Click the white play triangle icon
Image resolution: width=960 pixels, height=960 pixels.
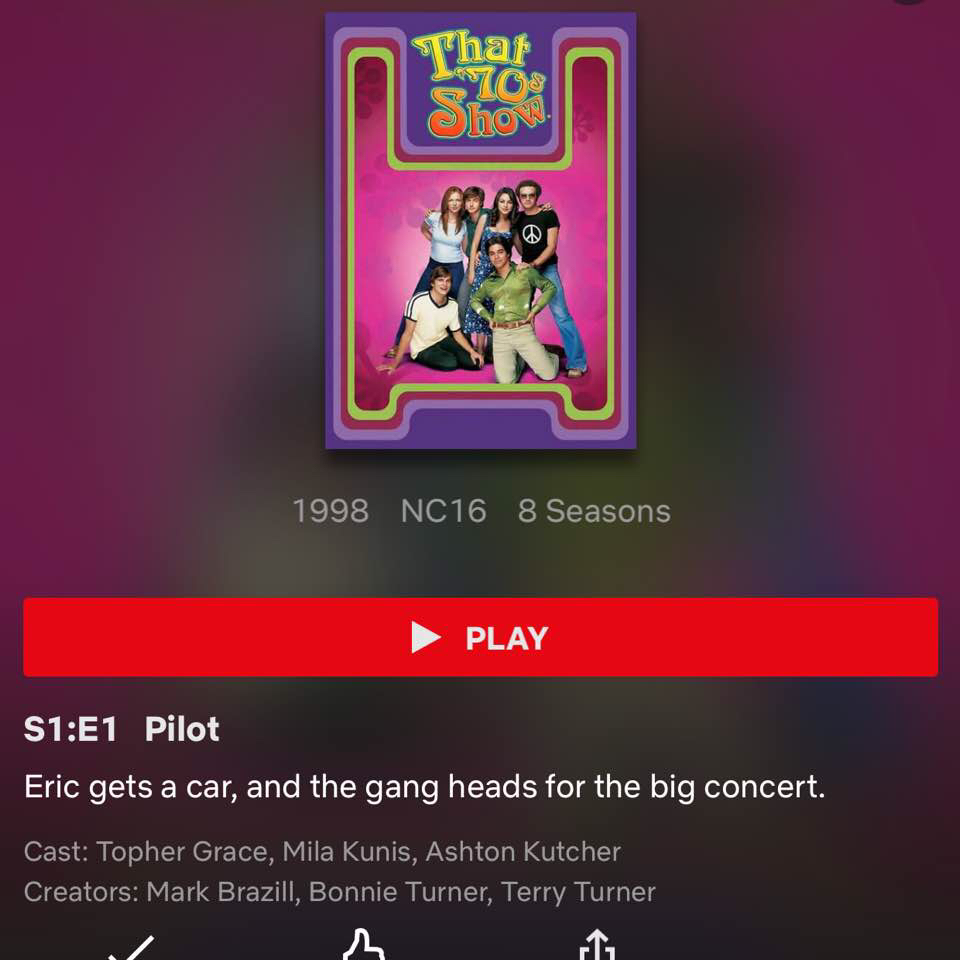click(x=426, y=637)
